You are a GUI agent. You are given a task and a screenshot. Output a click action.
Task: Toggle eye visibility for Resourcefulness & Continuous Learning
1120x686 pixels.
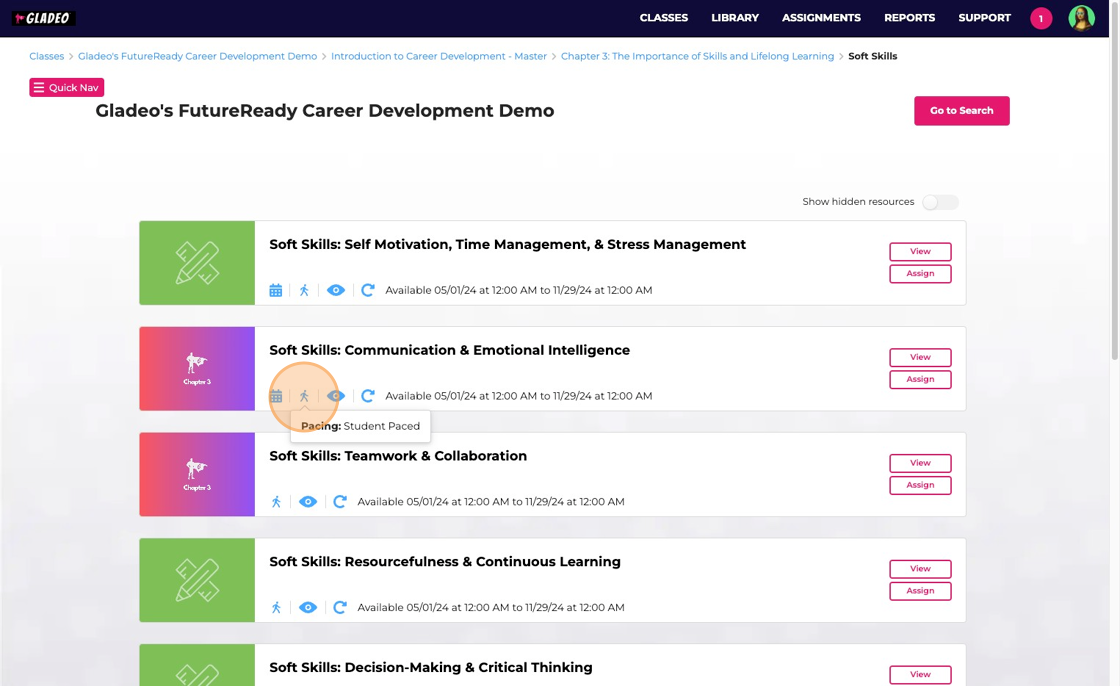[x=308, y=607]
